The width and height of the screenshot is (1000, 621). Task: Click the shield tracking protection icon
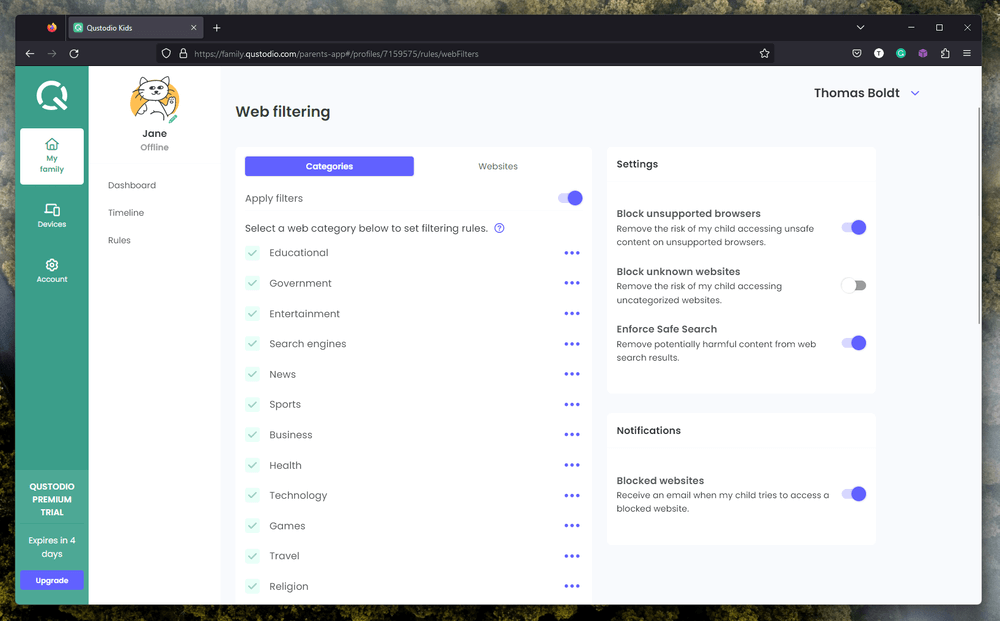tap(166, 54)
